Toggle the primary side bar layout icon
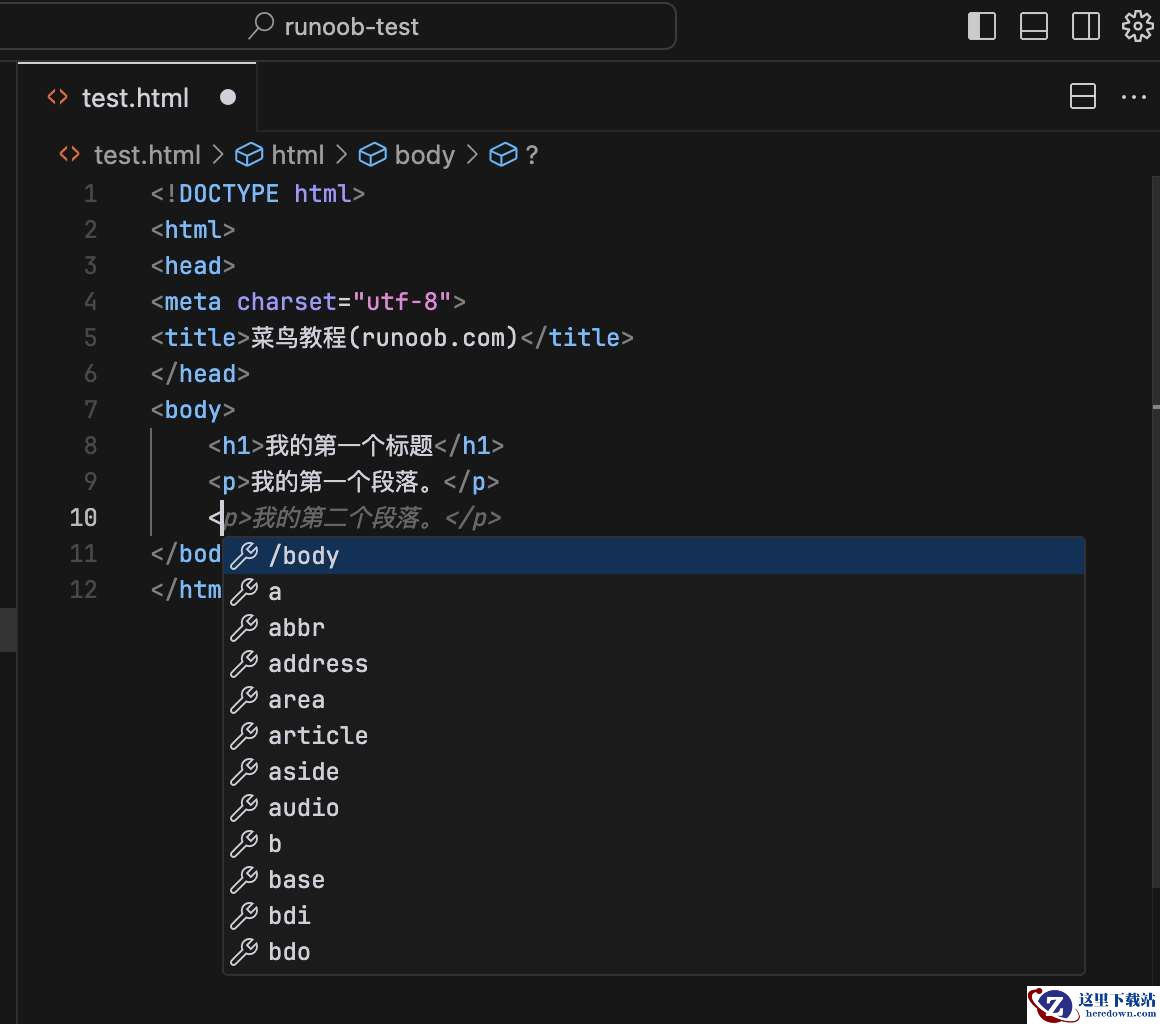 982,26
